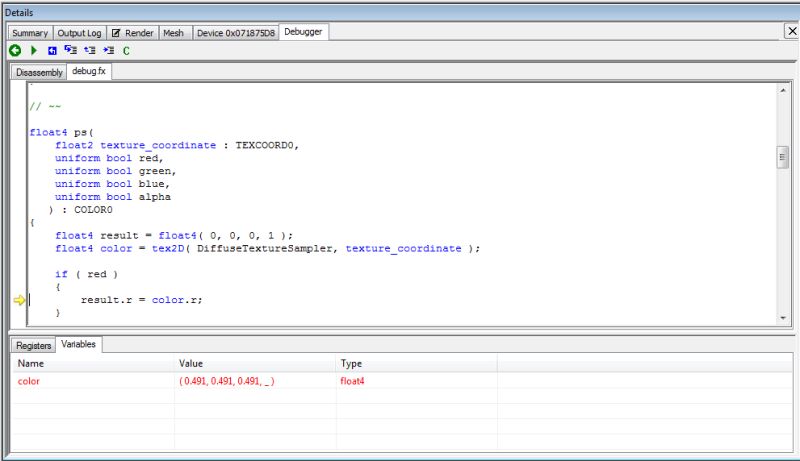
Task: Open the Device 0x071875D8 tab
Action: (236, 33)
